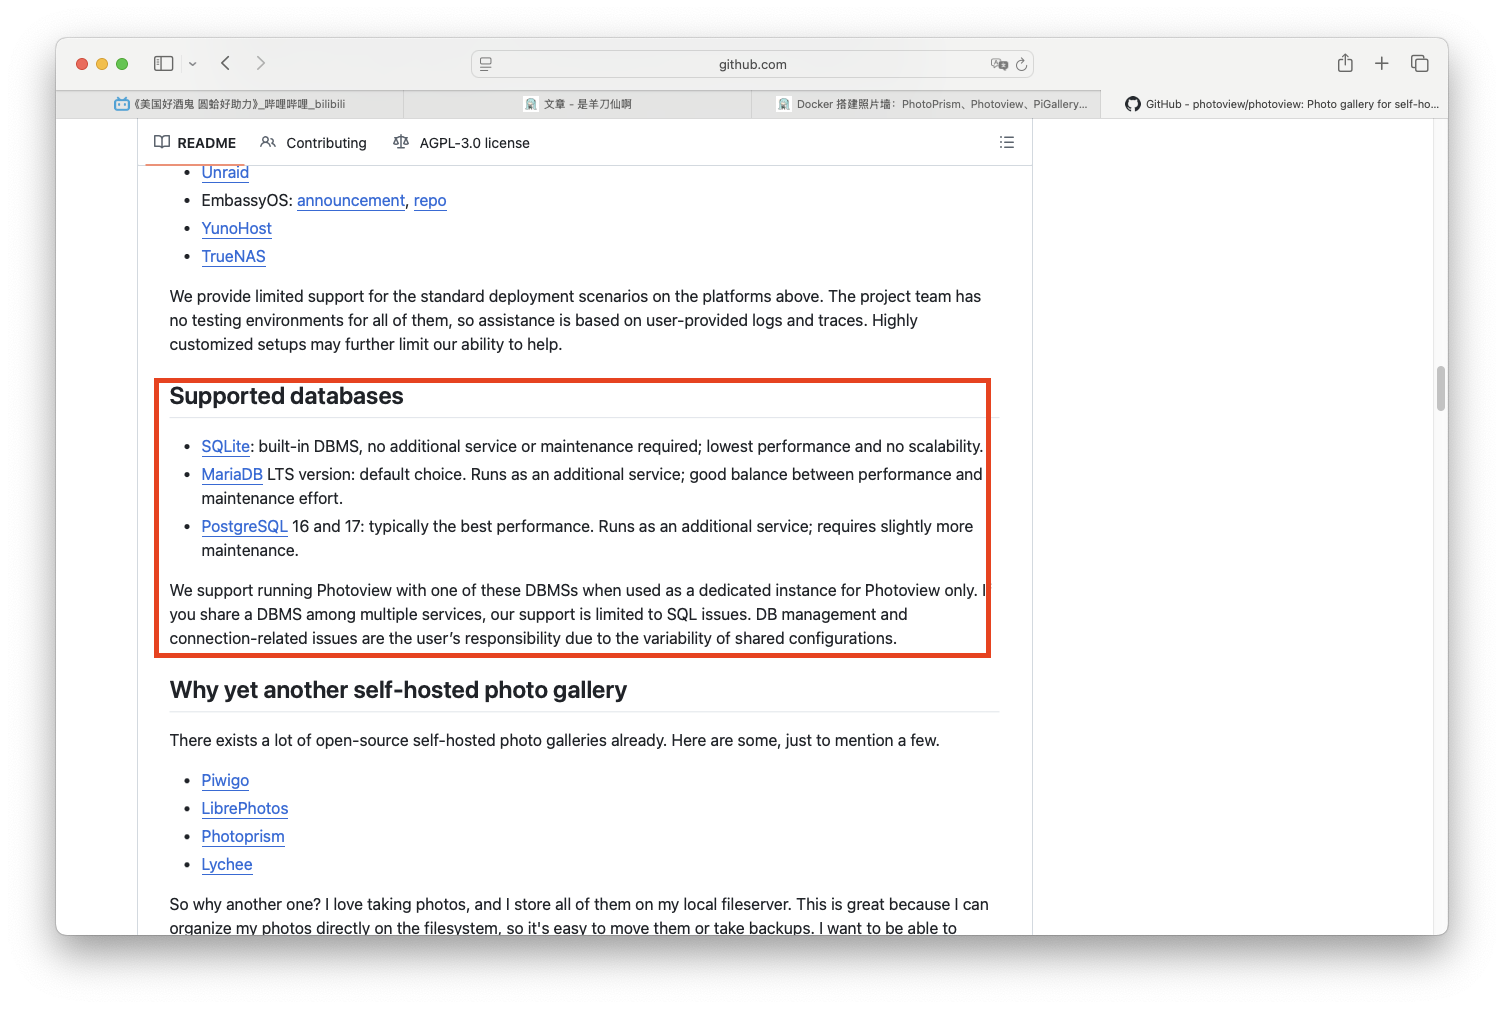Select the GitHub photoview/photoview tab
Screen dimensions: 1504x1009
coord(1274,104)
